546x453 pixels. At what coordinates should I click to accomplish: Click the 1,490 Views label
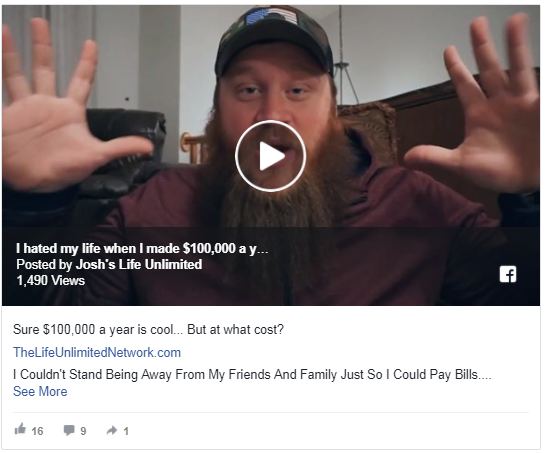click(x=50, y=280)
